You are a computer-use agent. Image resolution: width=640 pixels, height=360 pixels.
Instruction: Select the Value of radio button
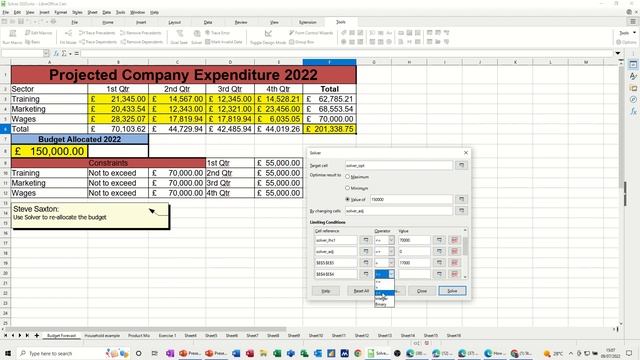point(348,200)
